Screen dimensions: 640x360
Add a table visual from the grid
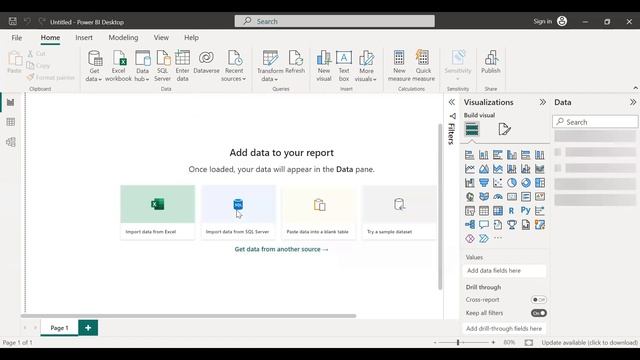(x=484, y=211)
